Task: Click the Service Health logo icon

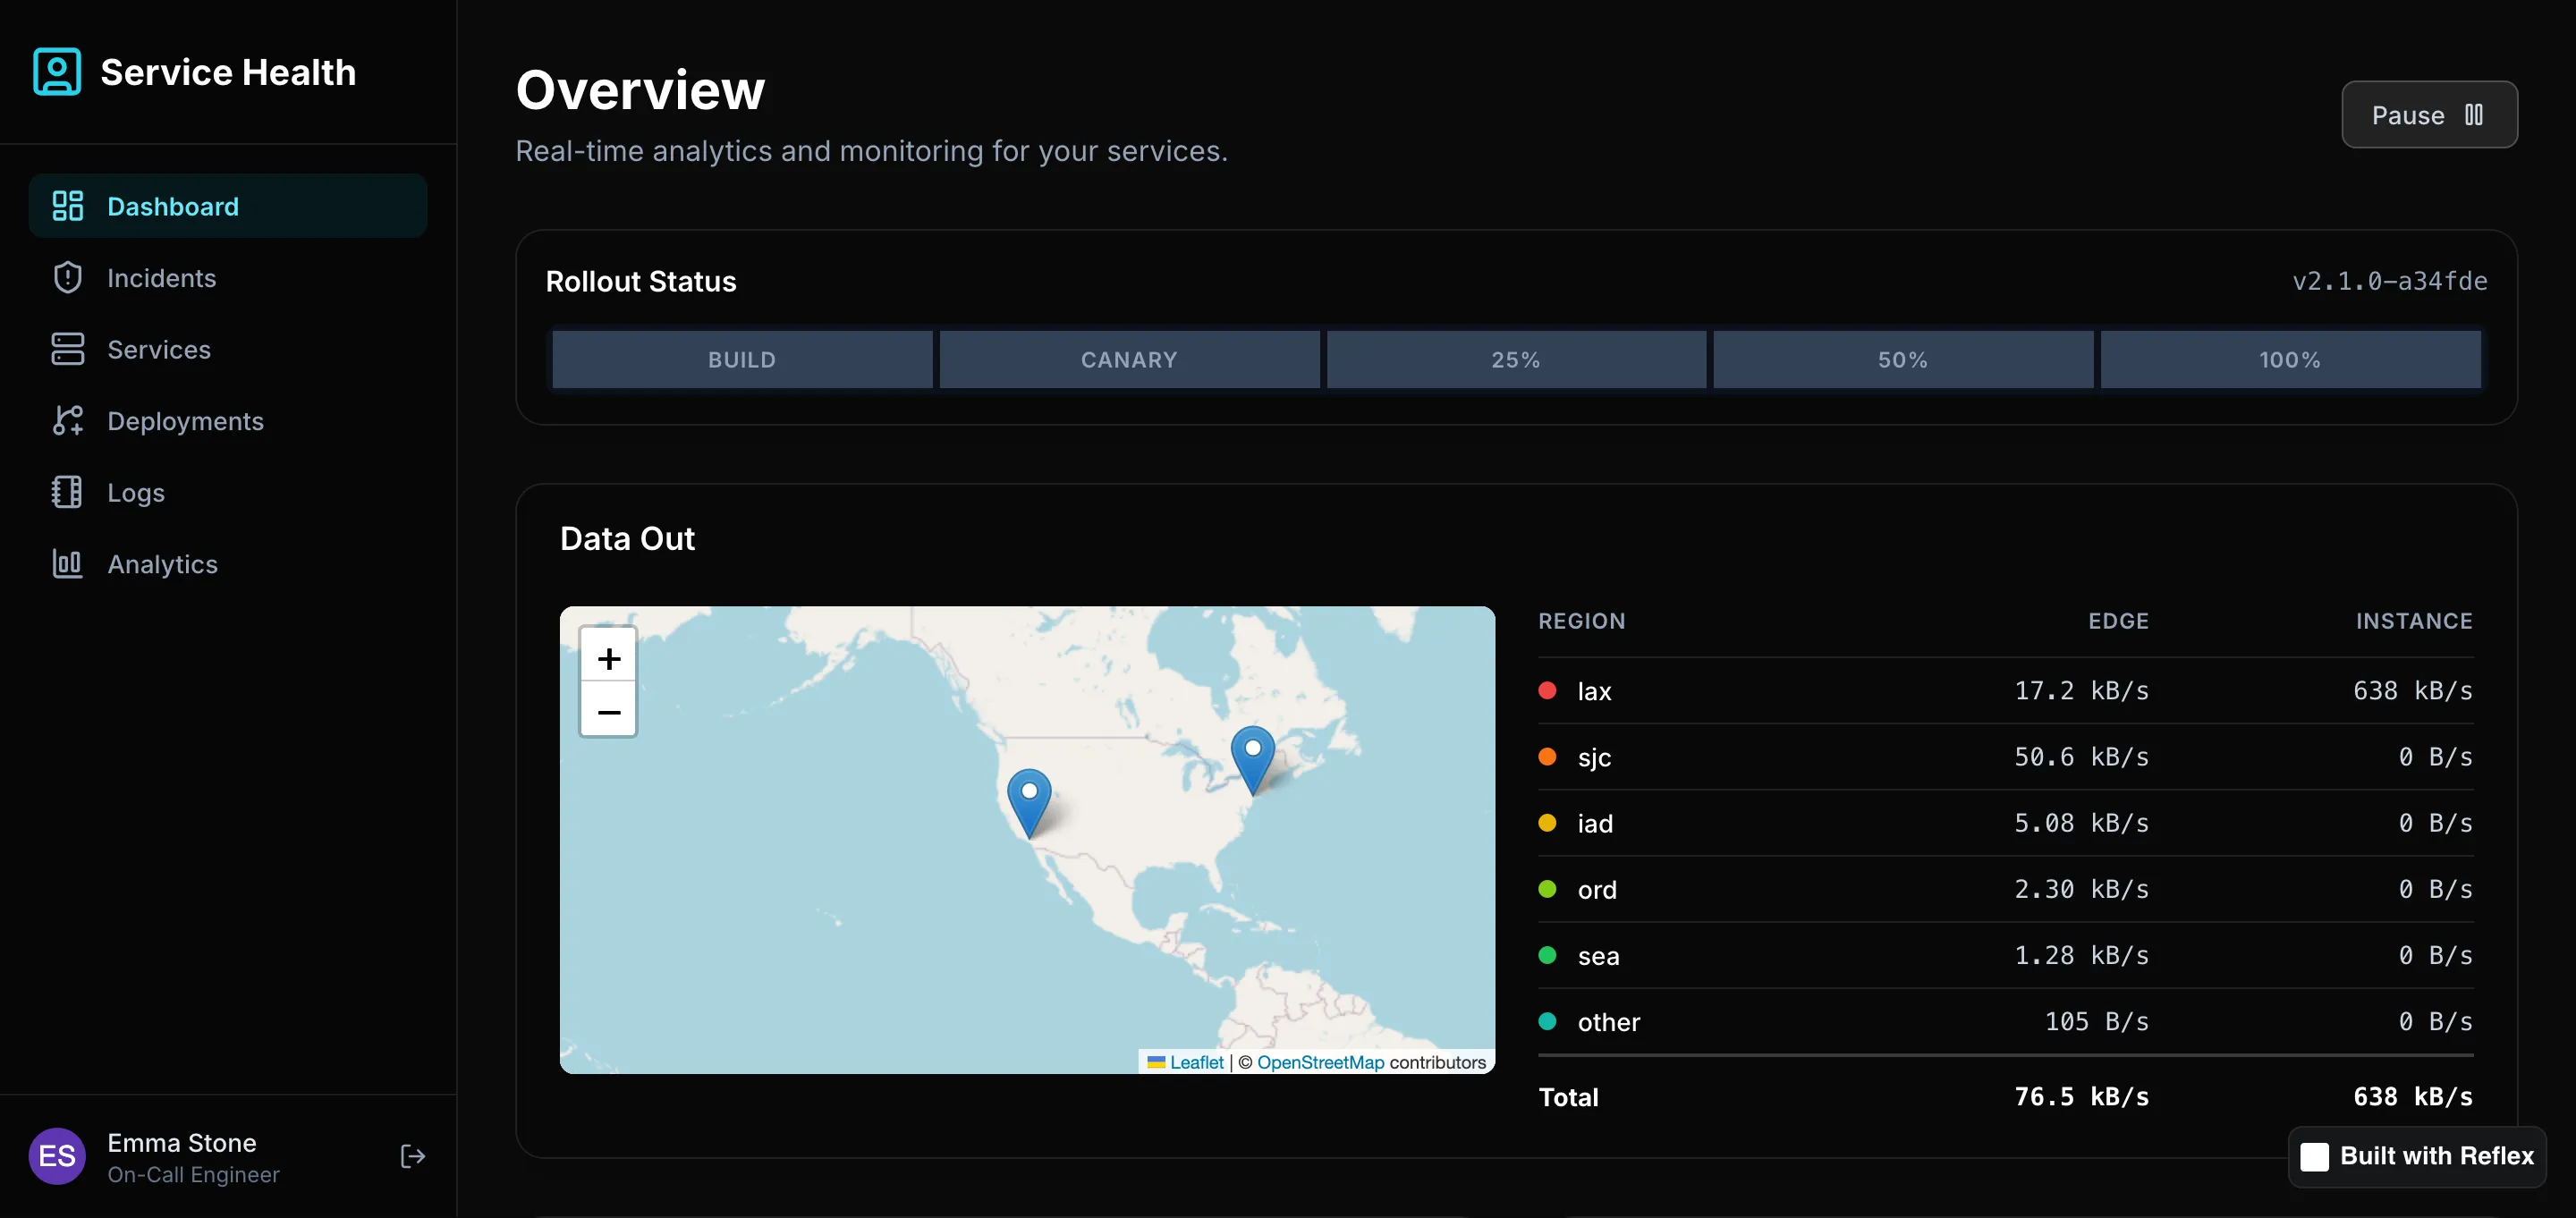Action: click(x=57, y=72)
